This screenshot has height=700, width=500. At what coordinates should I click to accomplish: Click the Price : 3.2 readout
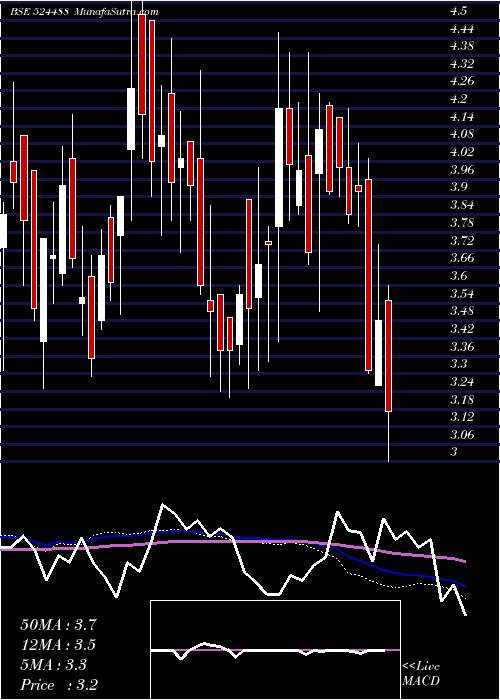59,685
